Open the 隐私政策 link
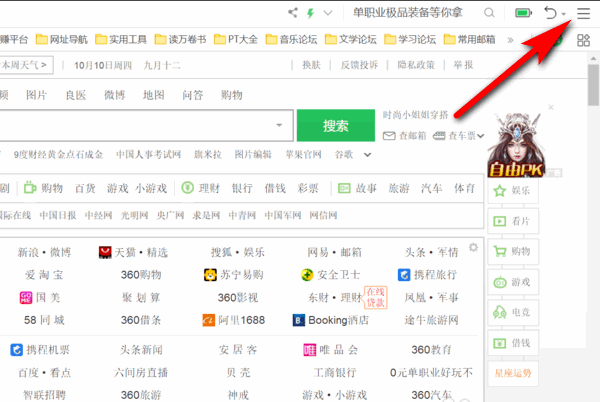Screen dimensions: 600x402 (x=416, y=65)
